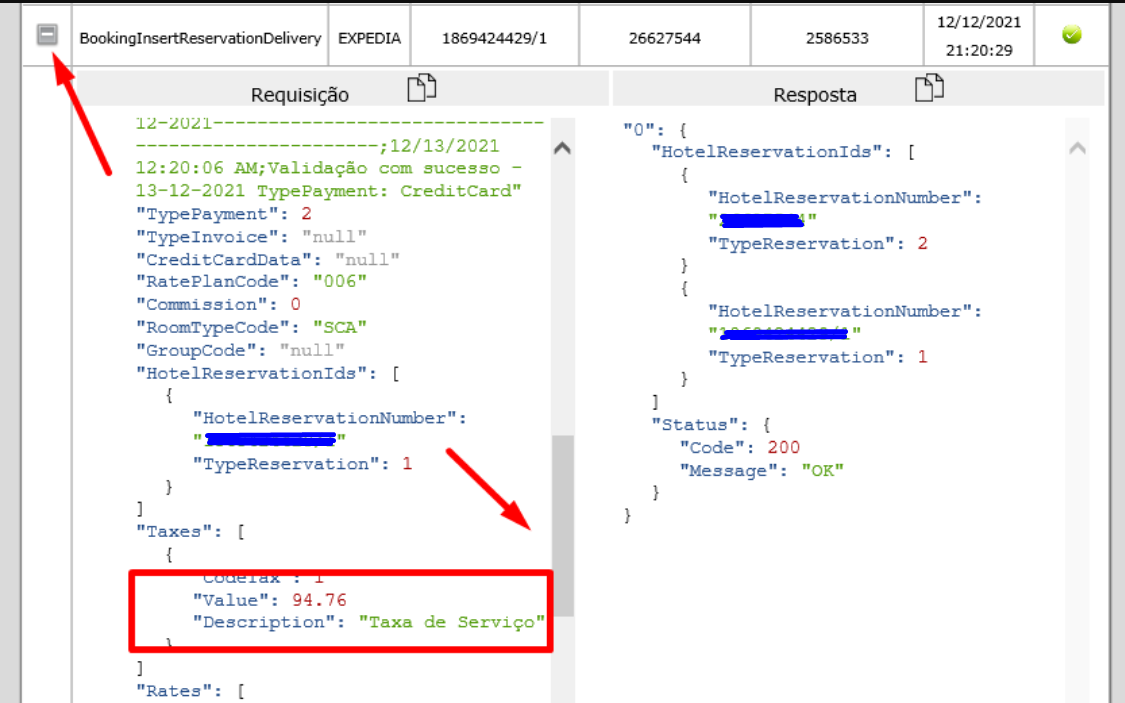The width and height of the screenshot is (1125, 703).
Task: Click the "RatePlanCode": "006" line
Action: pos(251,281)
